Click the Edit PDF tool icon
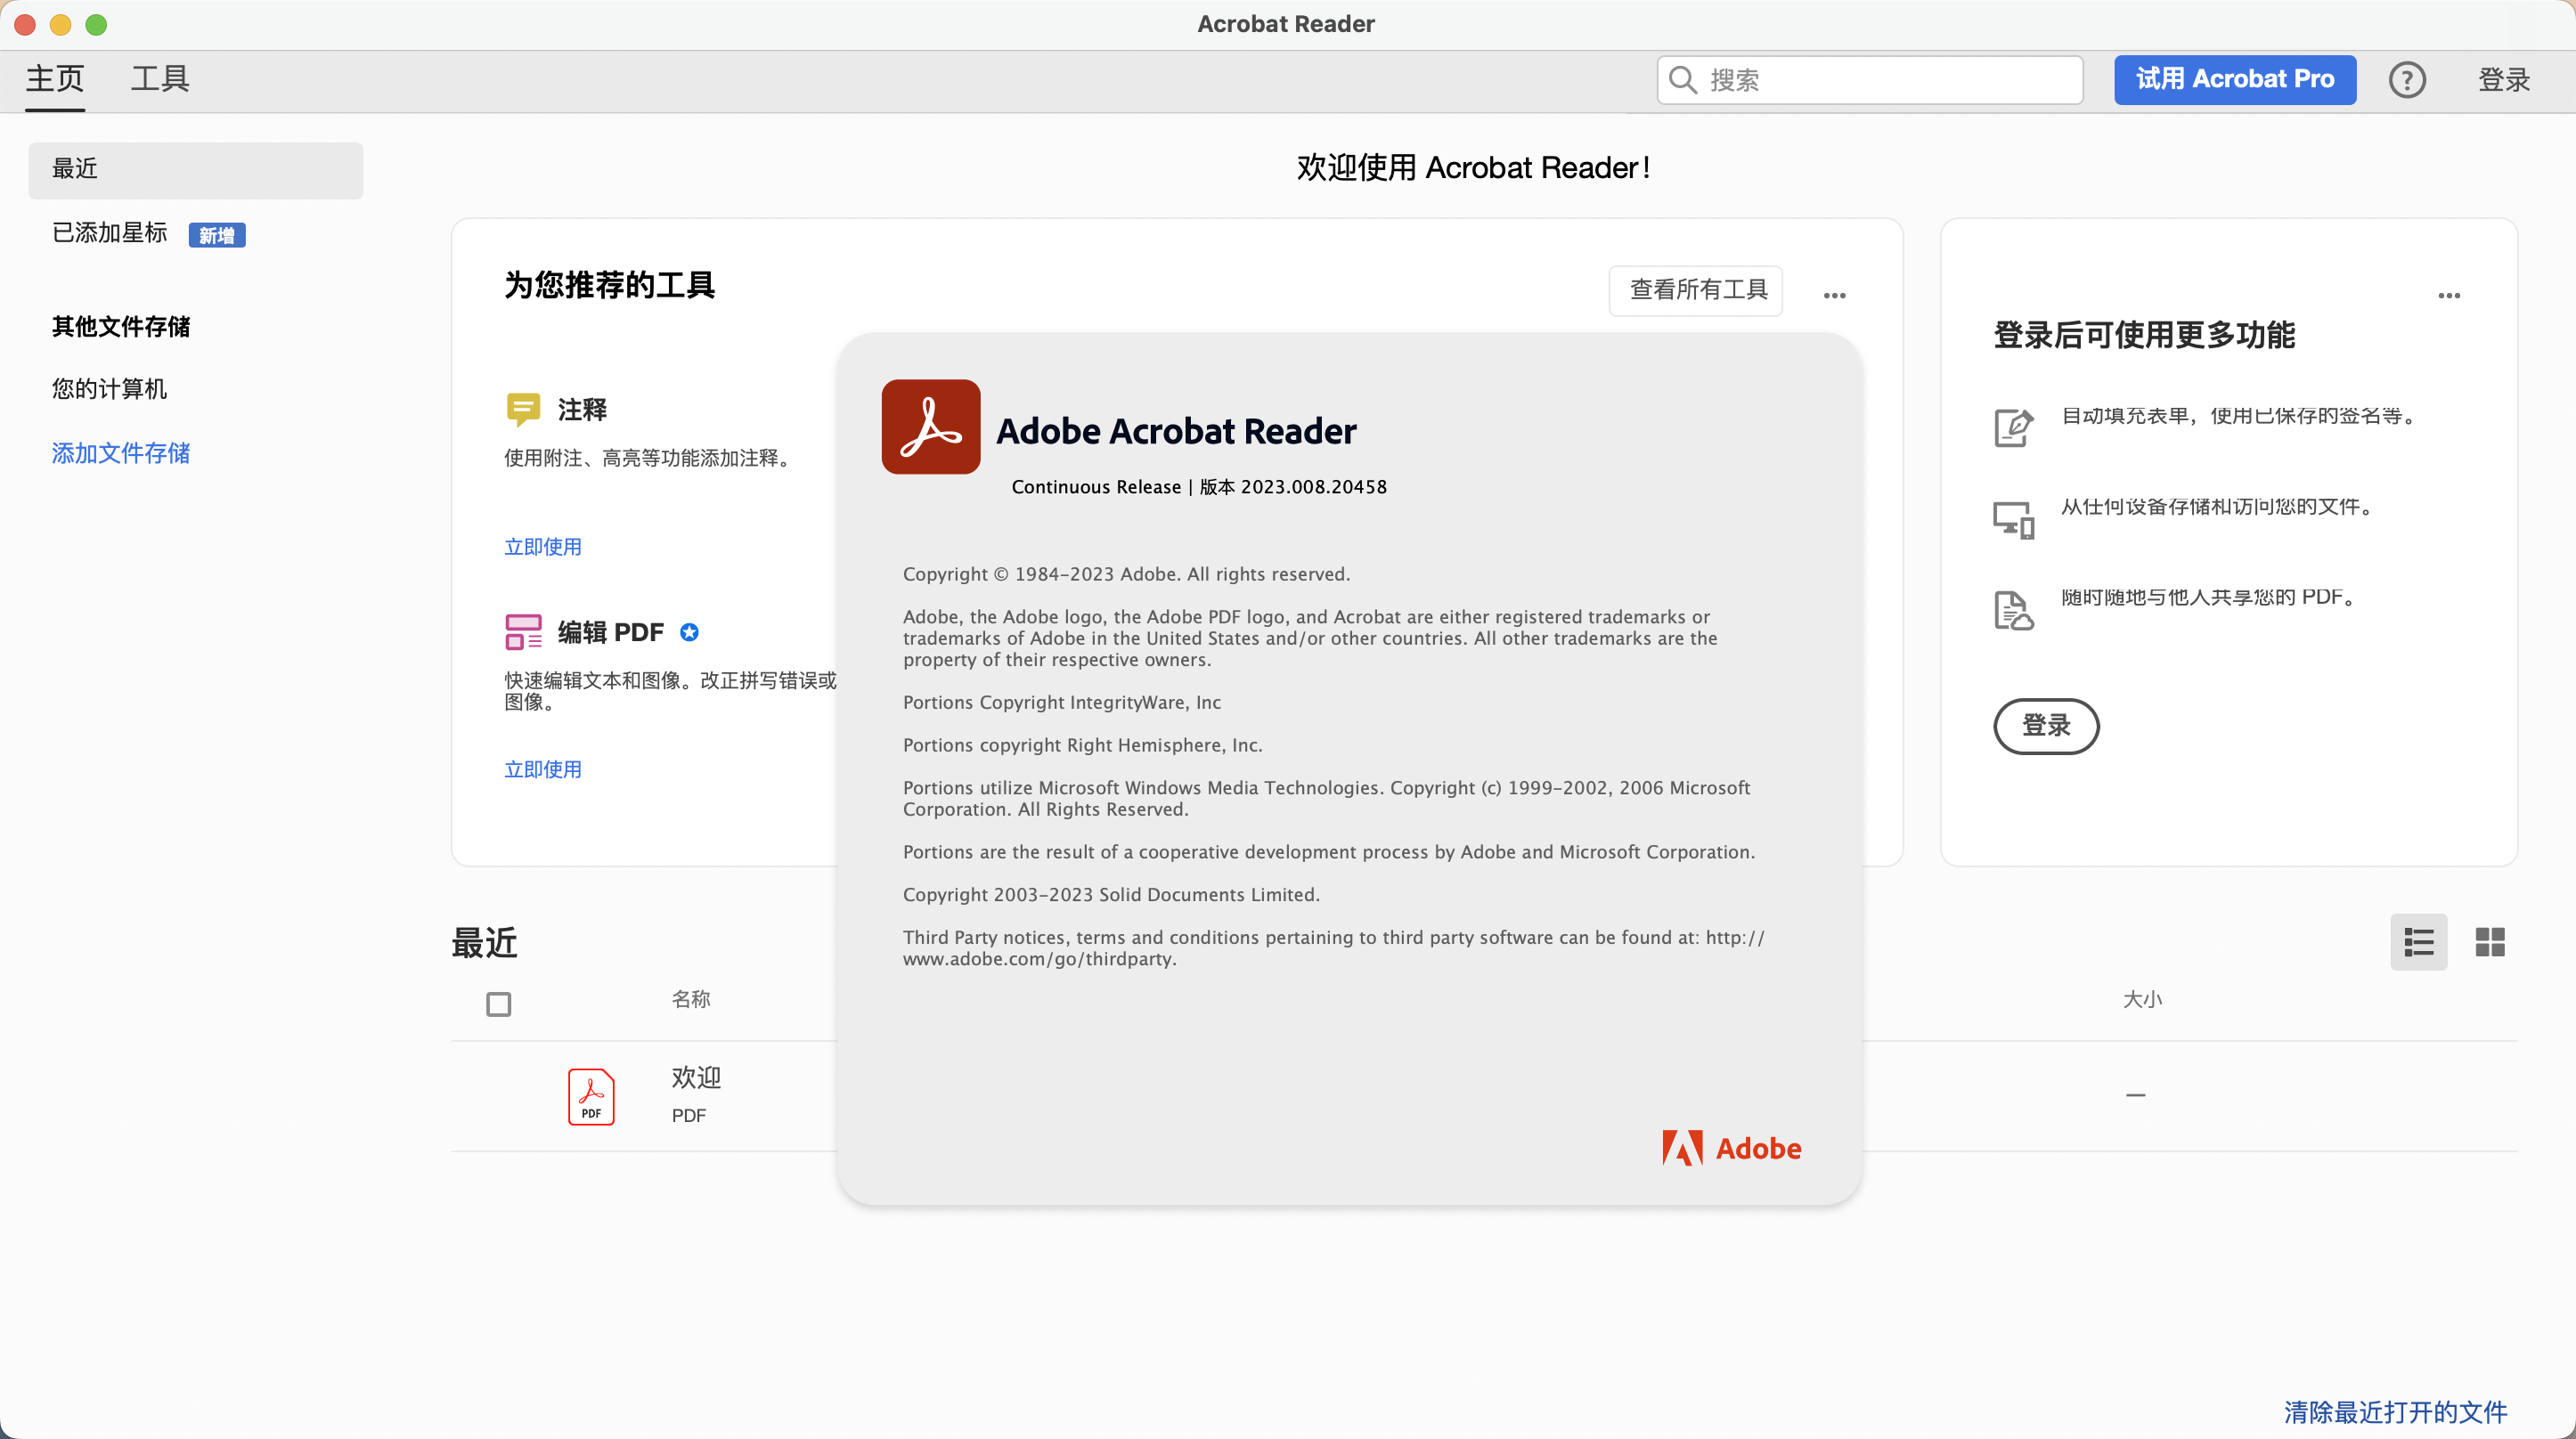This screenshot has height=1439, width=2576. 523,632
